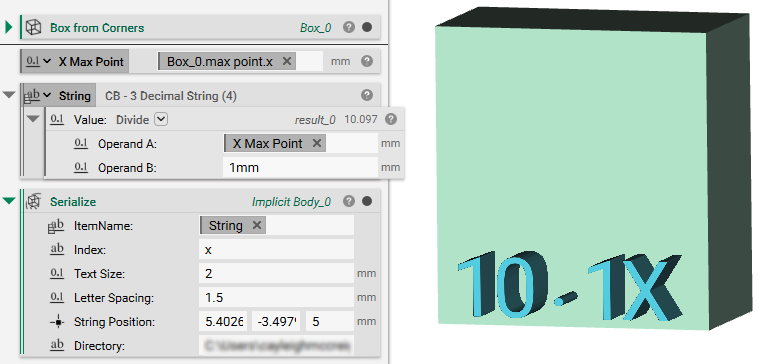Viewport: 773px width, 364px height.
Task: Click the Letter Spacing input field
Action: point(276,297)
